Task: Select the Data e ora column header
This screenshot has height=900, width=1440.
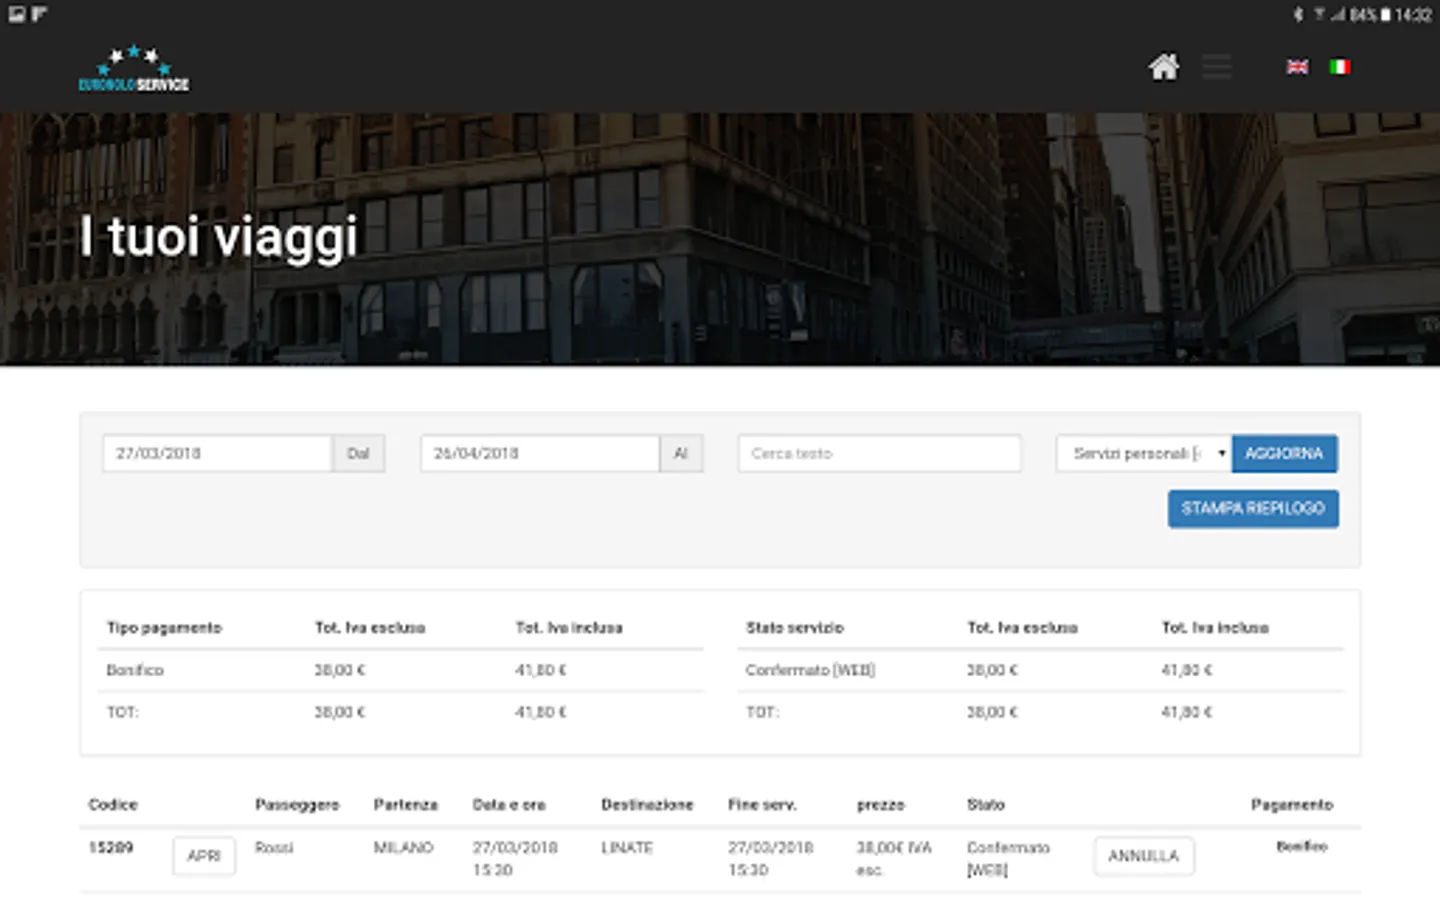Action: tap(509, 805)
